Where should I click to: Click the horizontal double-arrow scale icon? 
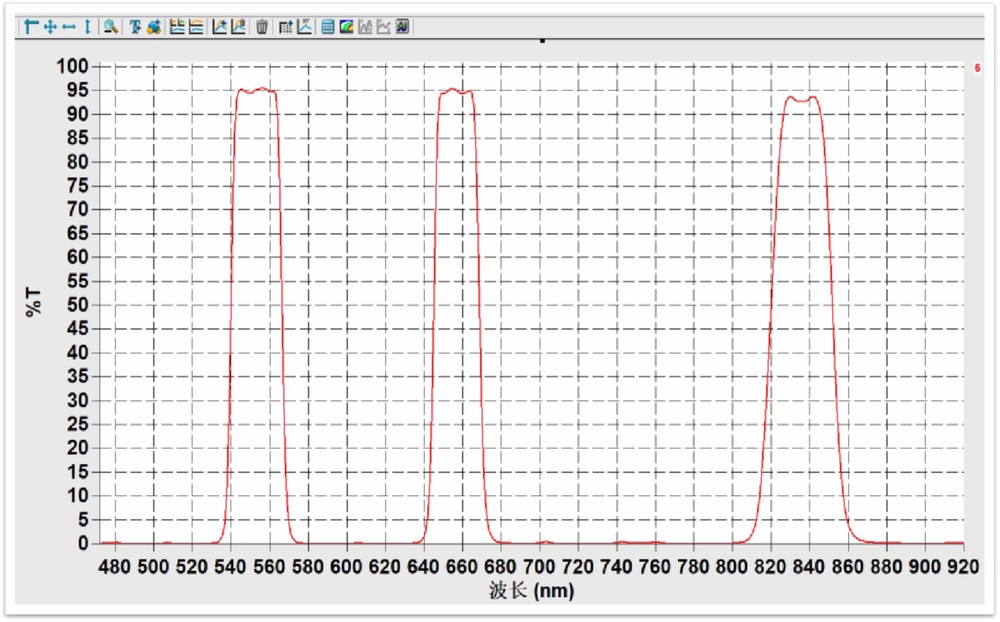coord(68,27)
